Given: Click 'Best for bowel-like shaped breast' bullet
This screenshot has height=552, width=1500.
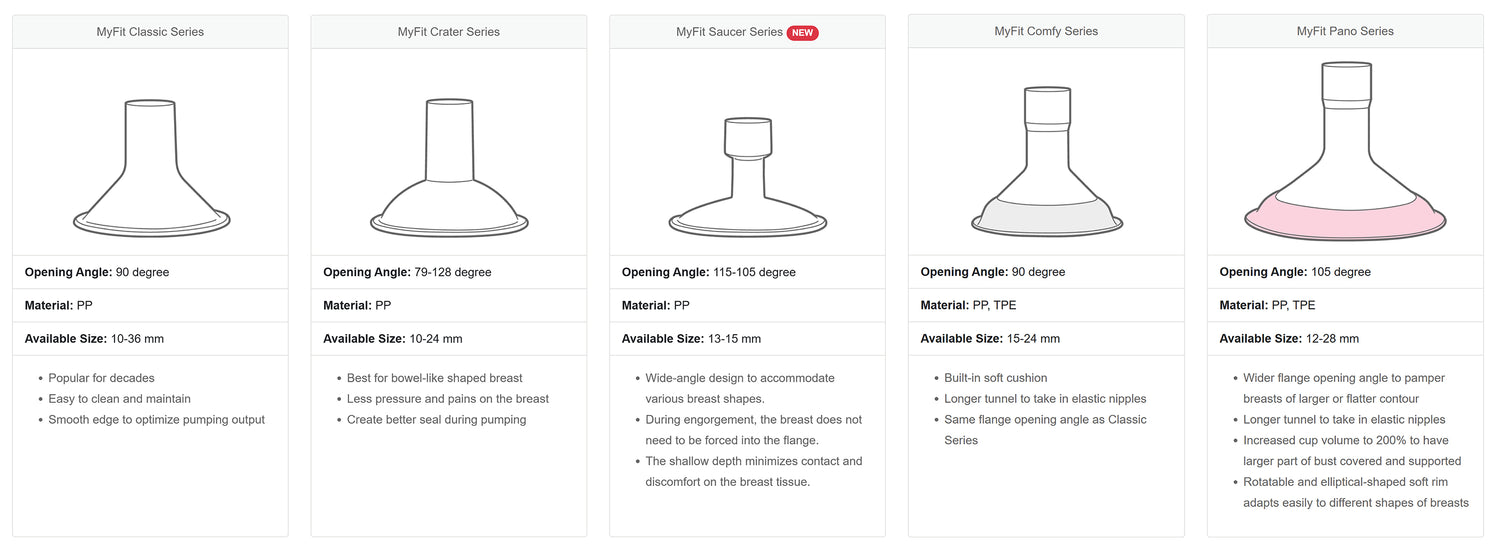Looking at the screenshot, I should (435, 378).
